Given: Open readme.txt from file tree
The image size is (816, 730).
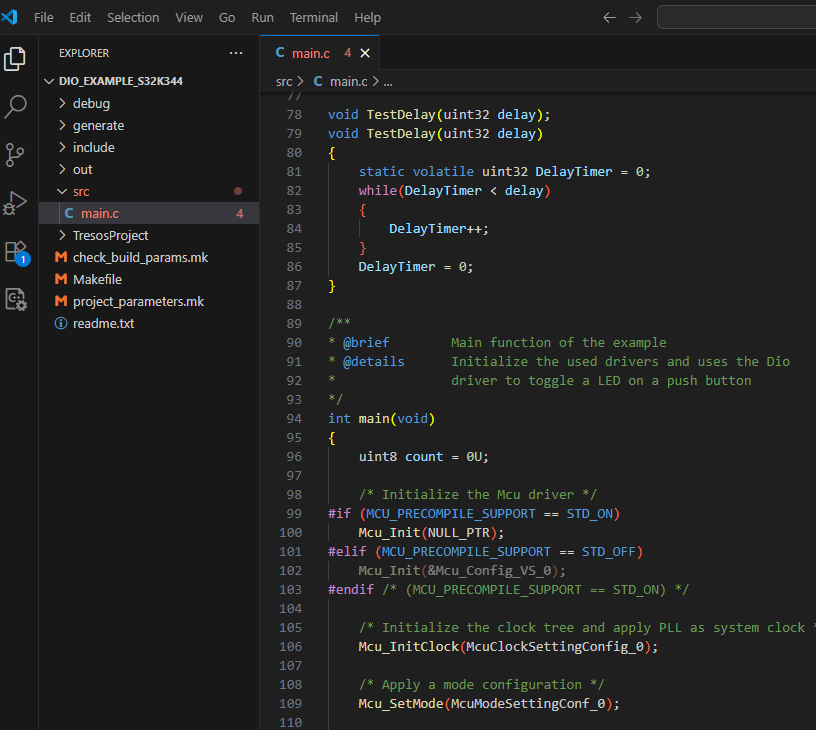Looking at the screenshot, I should click(x=103, y=323).
